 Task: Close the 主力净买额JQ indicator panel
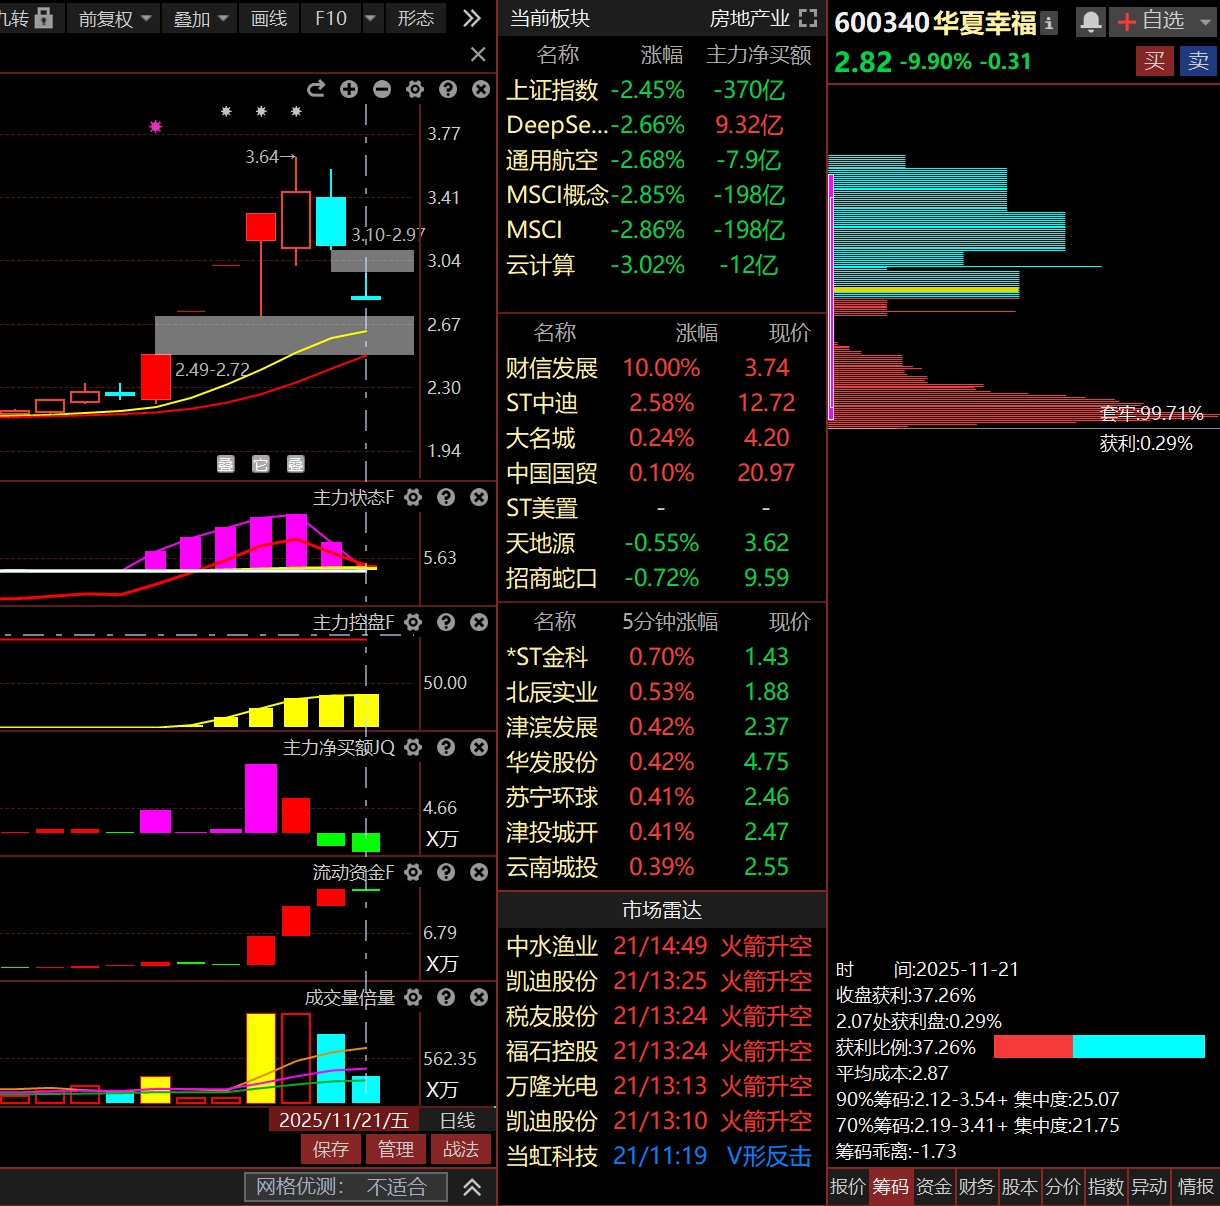479,747
